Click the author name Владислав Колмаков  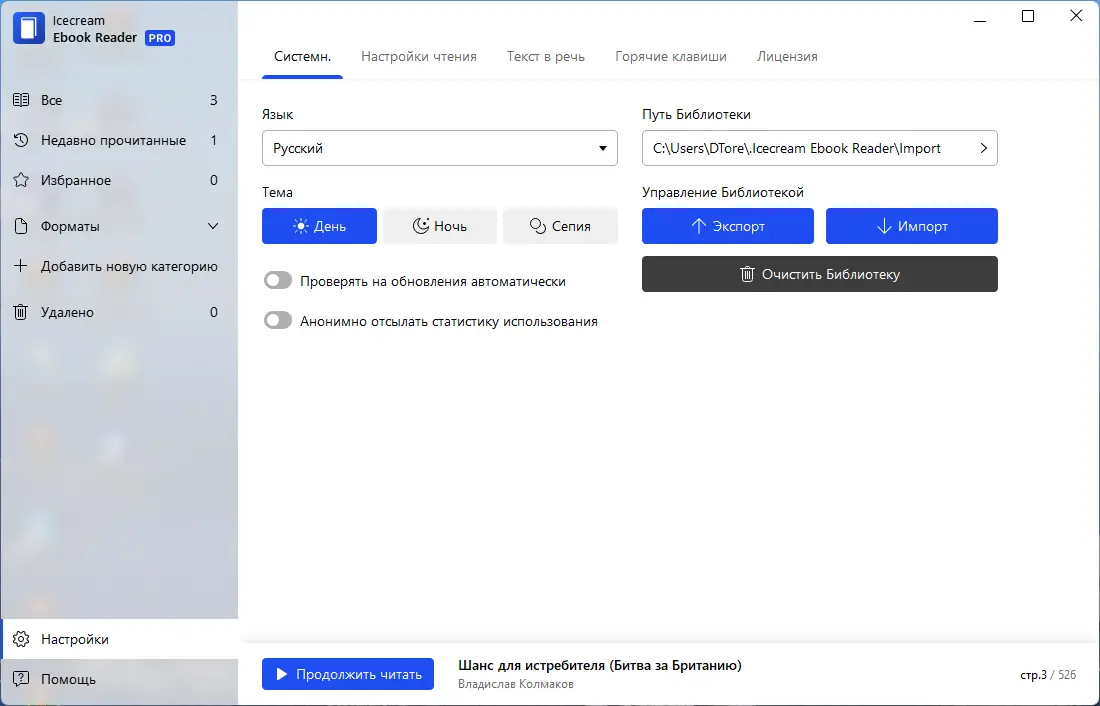point(516,684)
